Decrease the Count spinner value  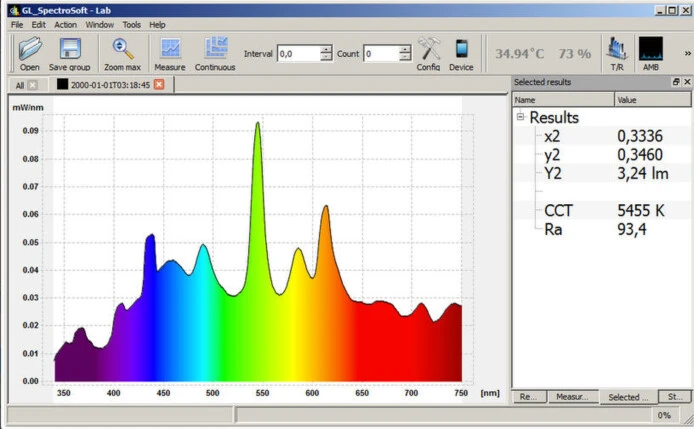tap(404, 58)
